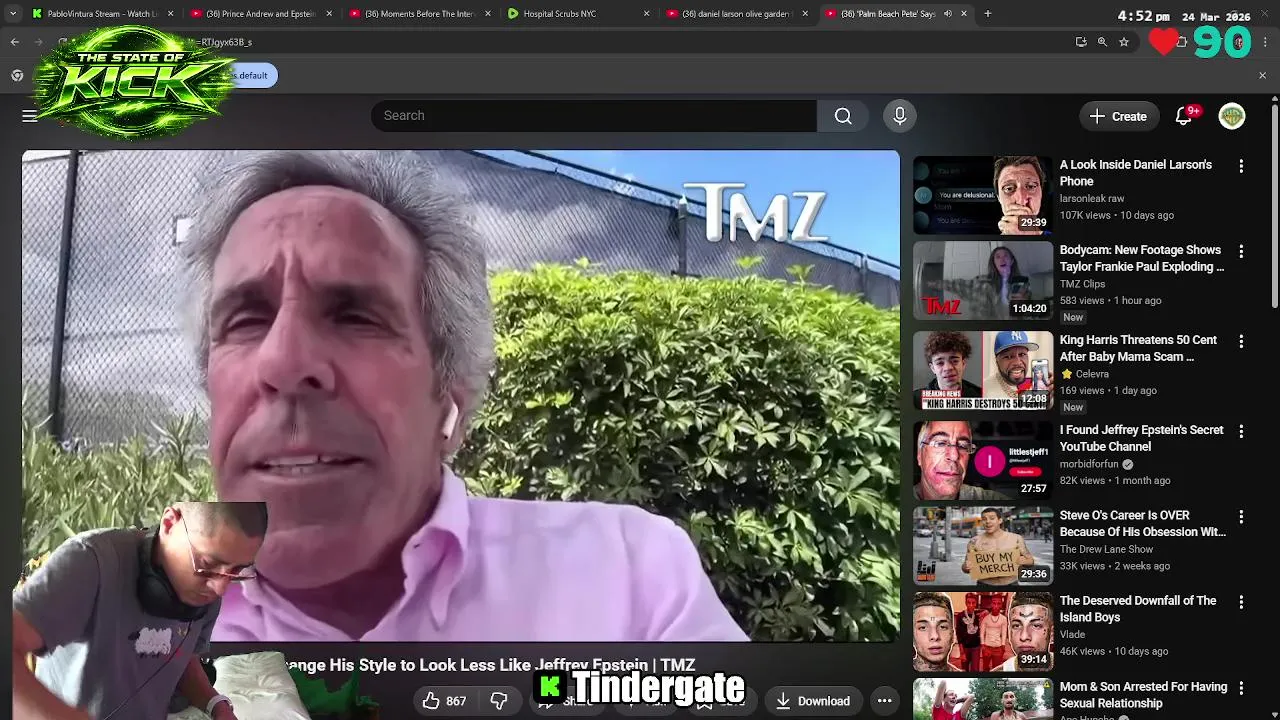Open the address bar zoom magnifier icon
Screen dimensions: 1280x720
[1102, 42]
